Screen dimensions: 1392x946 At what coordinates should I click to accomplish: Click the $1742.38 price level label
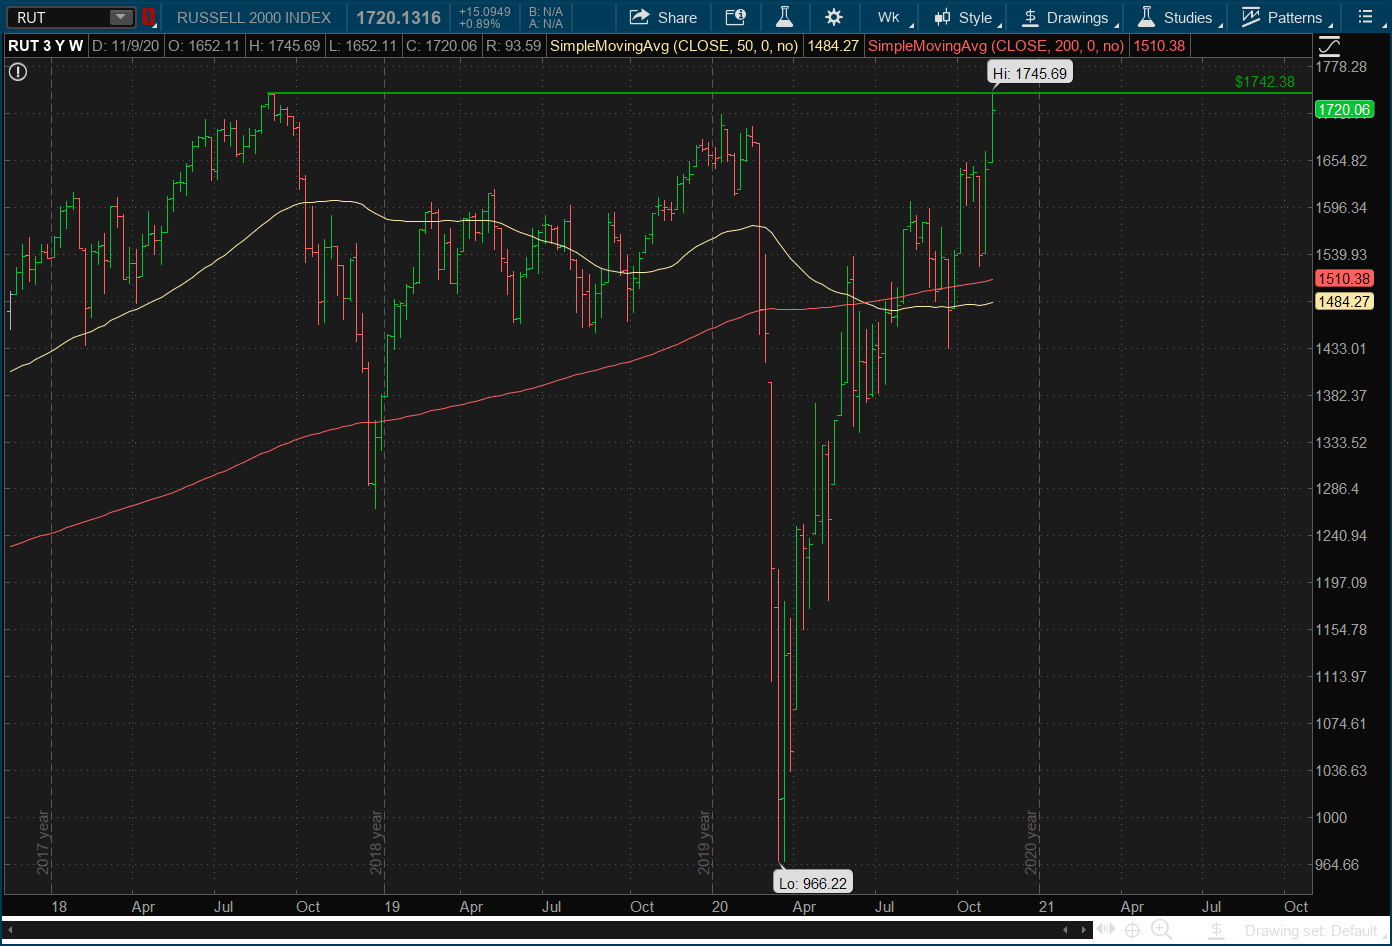pos(1264,82)
